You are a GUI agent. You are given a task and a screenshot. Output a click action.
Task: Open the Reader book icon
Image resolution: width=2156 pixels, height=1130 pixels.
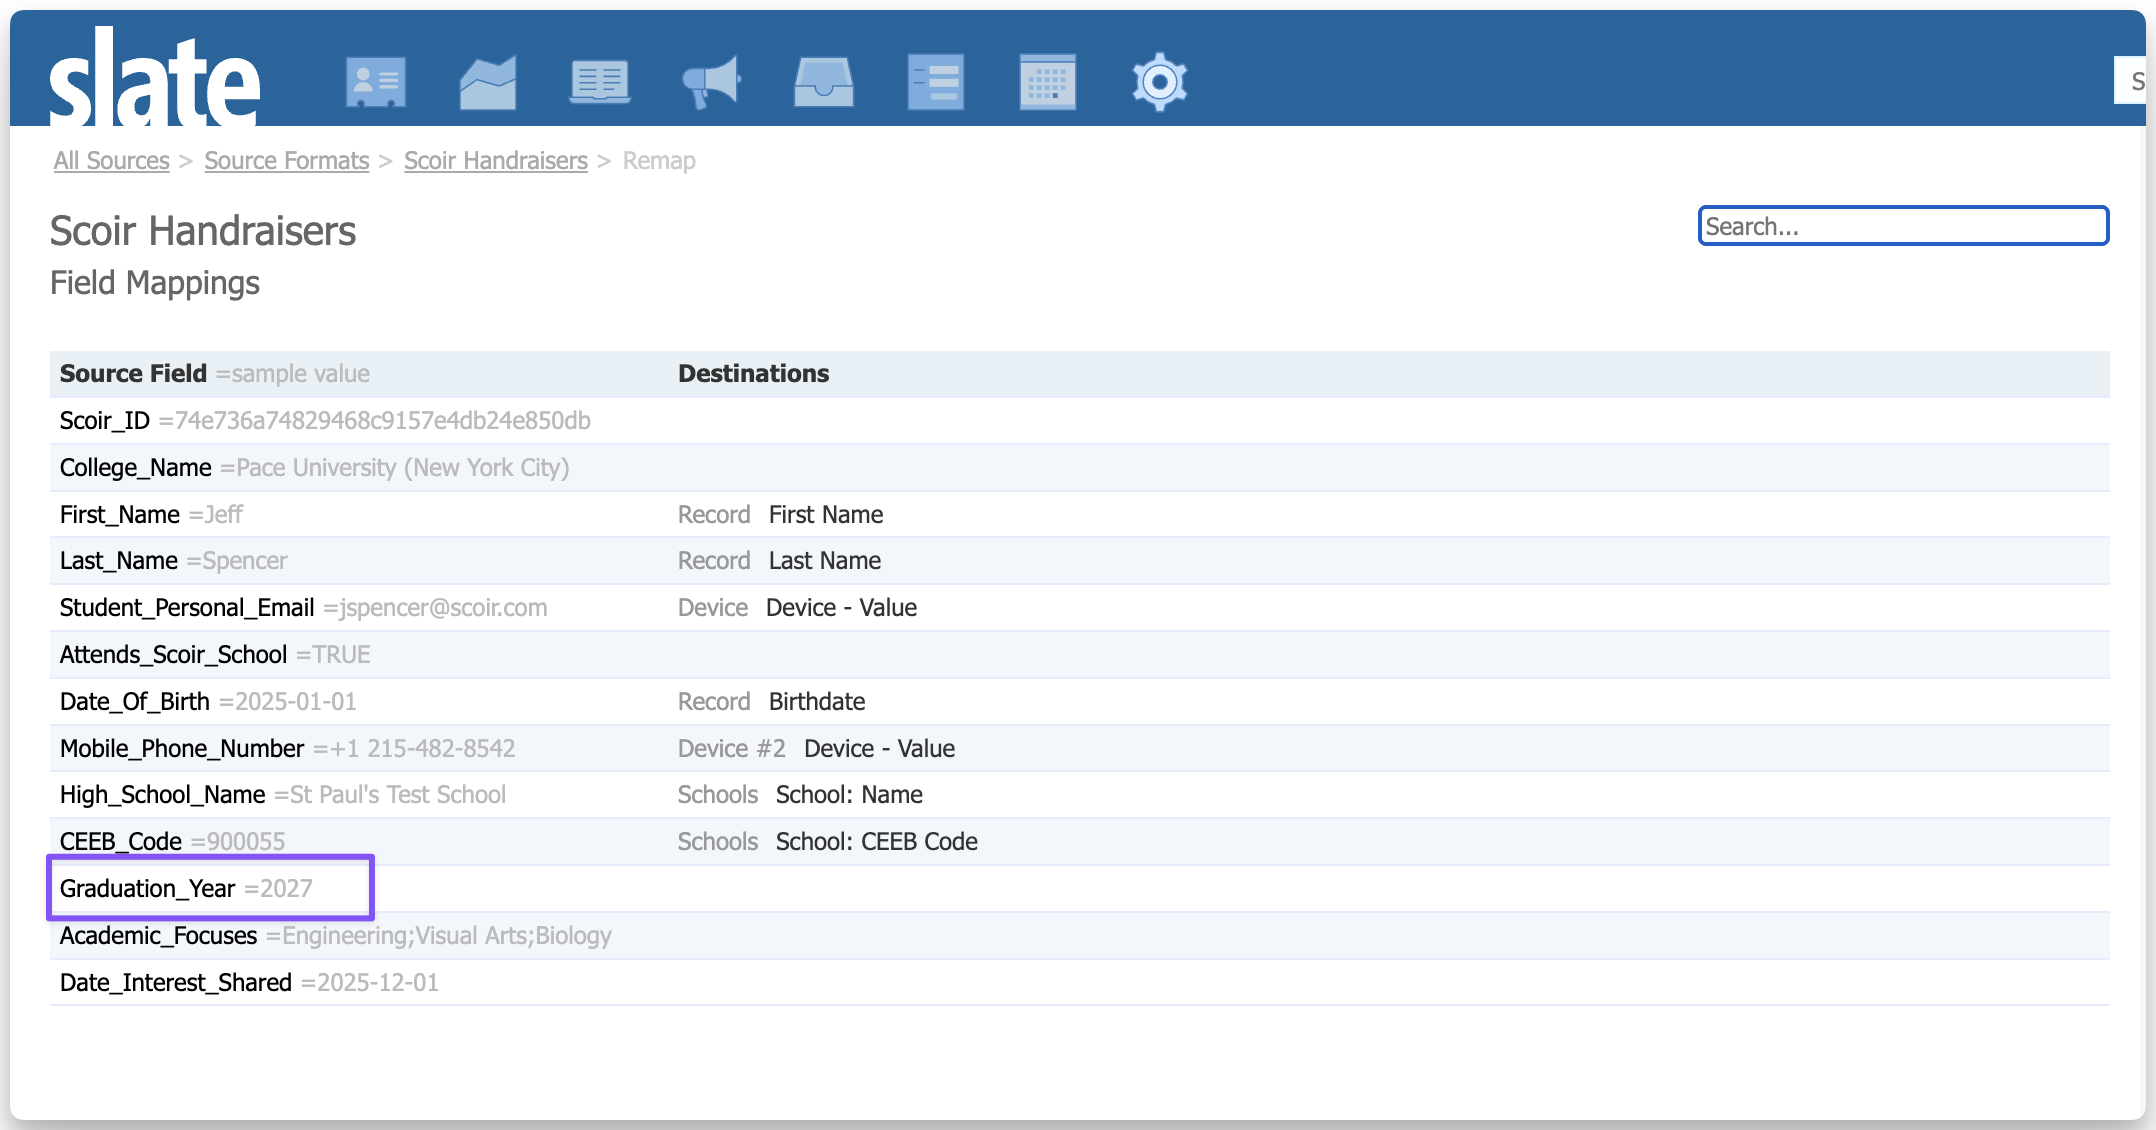[600, 82]
